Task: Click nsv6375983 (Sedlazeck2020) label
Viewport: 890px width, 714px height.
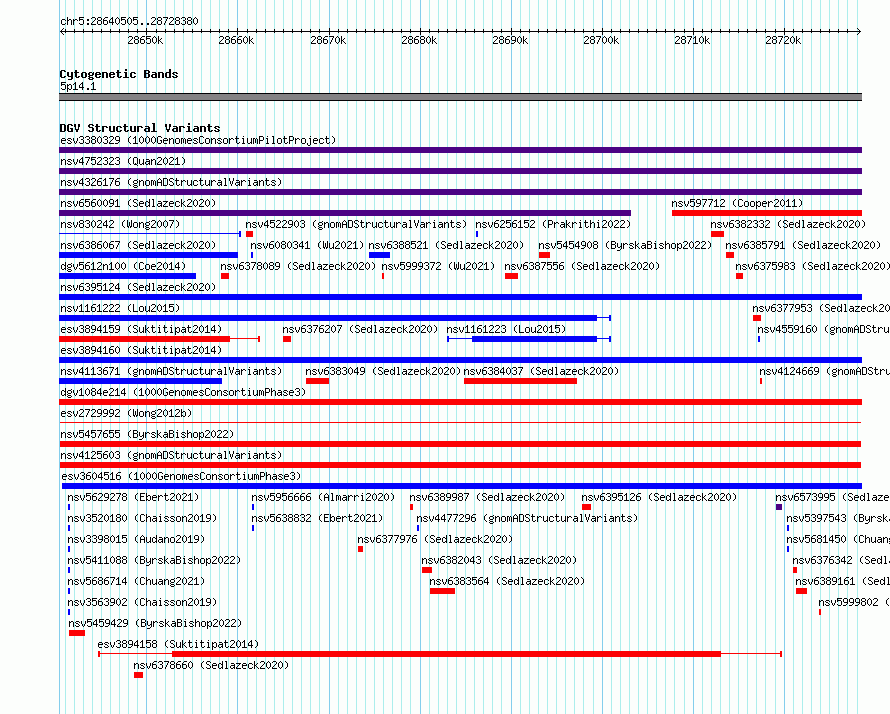Action: (x=812, y=266)
